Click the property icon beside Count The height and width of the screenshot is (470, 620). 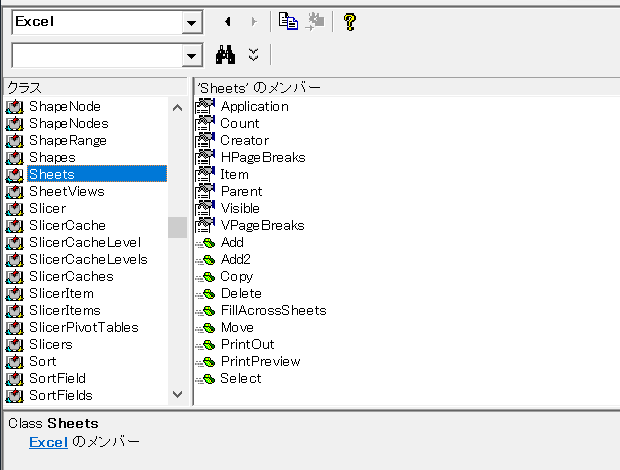pos(205,123)
